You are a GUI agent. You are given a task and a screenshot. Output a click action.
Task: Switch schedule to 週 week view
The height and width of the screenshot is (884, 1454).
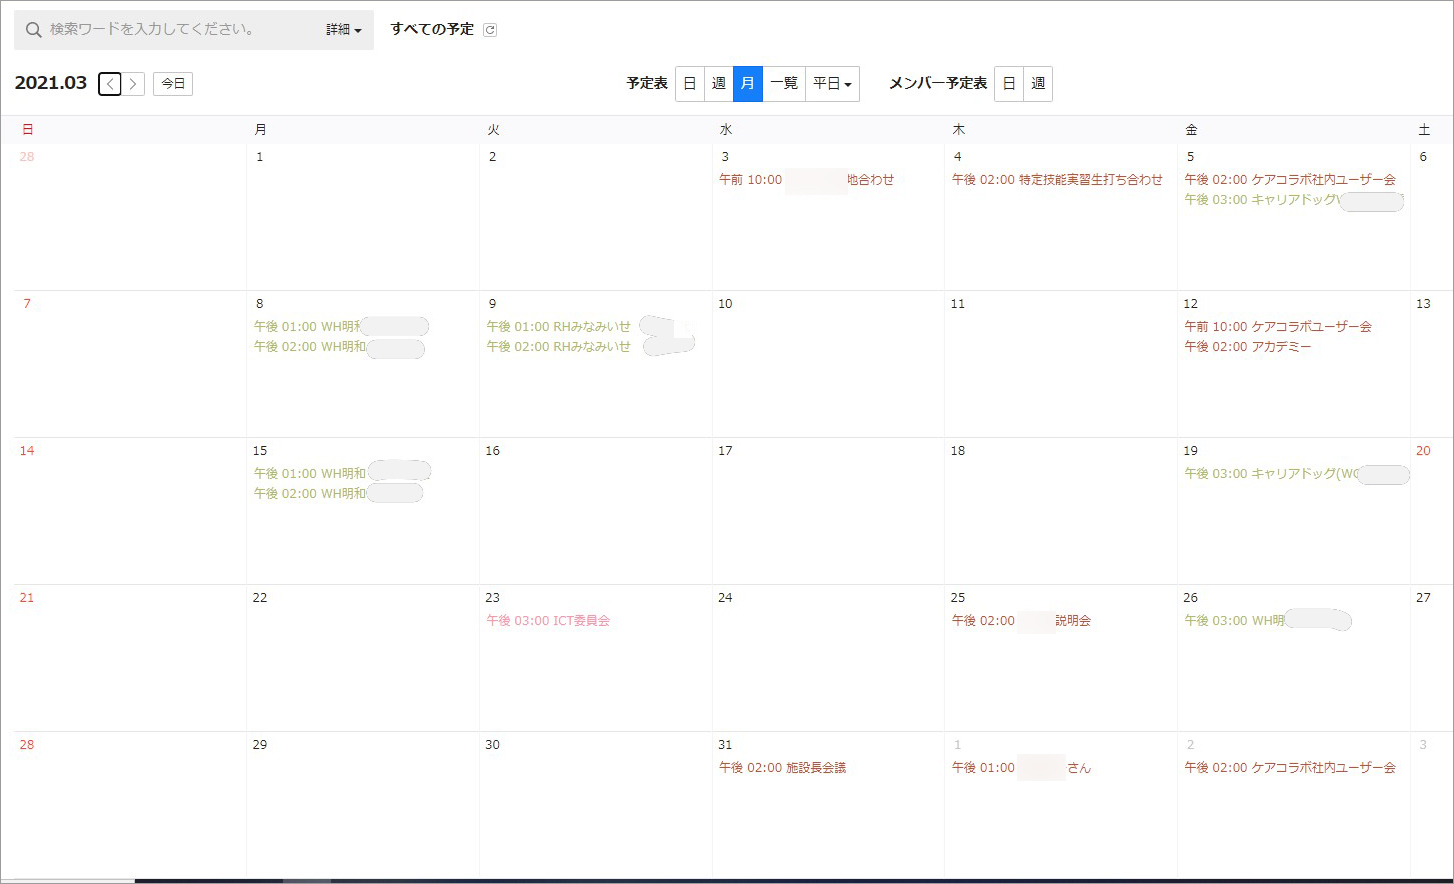pos(718,84)
